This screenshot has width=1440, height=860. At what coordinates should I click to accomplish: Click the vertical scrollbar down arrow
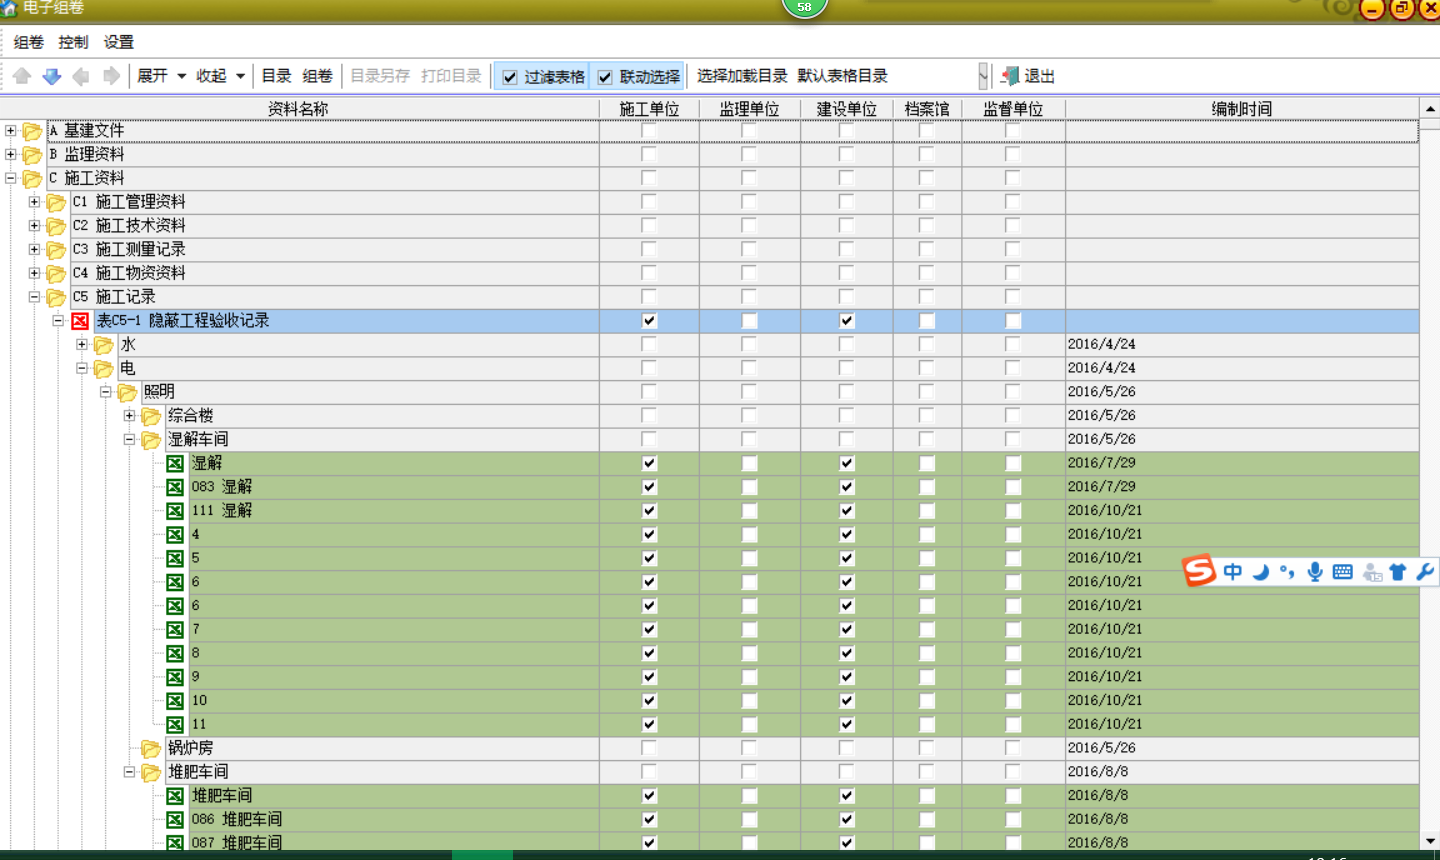(x=1430, y=842)
